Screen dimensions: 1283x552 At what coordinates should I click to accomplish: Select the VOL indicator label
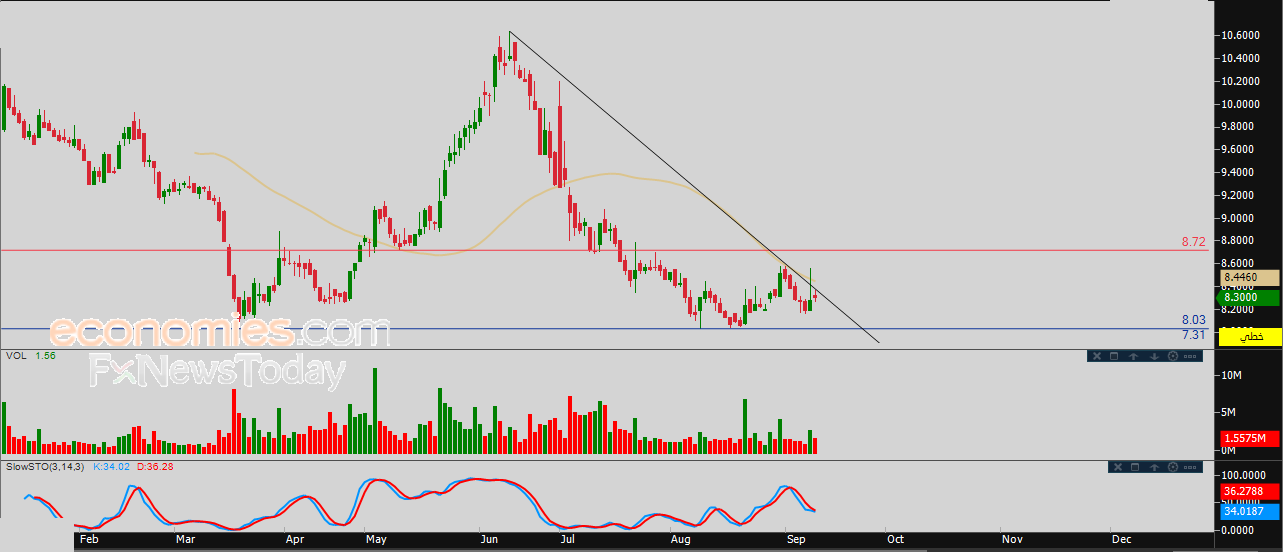click(16, 355)
